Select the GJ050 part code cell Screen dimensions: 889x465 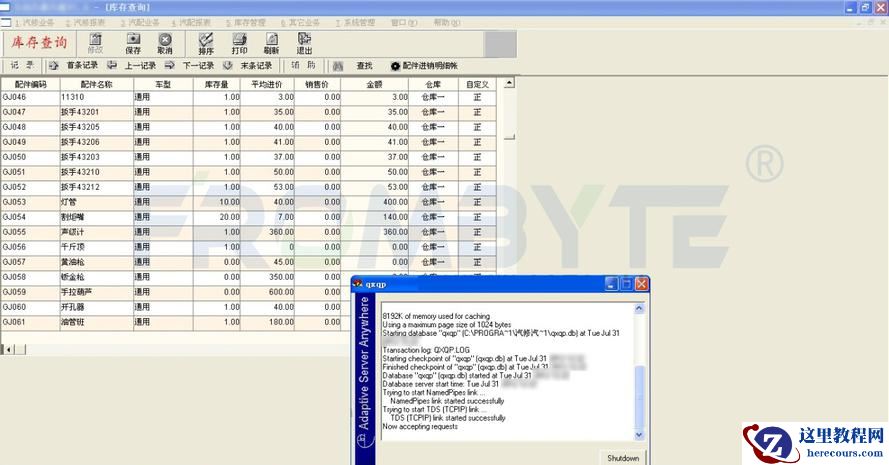30,157
